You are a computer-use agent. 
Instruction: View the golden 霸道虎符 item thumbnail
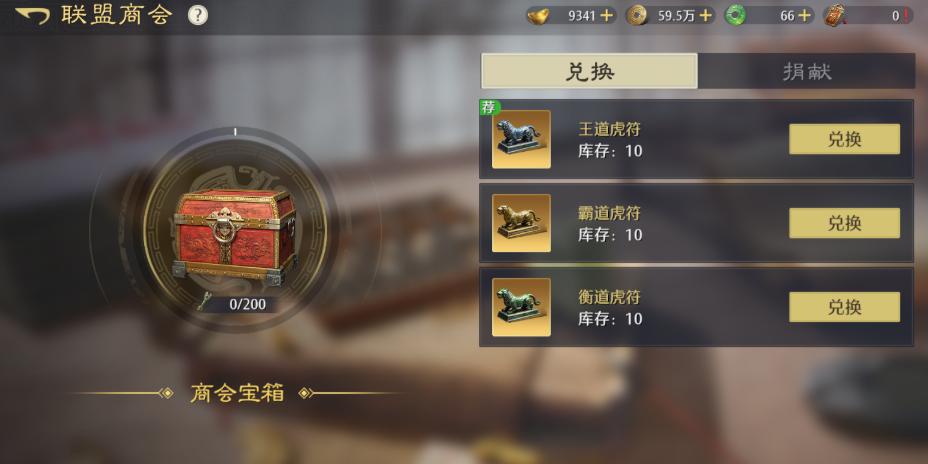pos(521,223)
